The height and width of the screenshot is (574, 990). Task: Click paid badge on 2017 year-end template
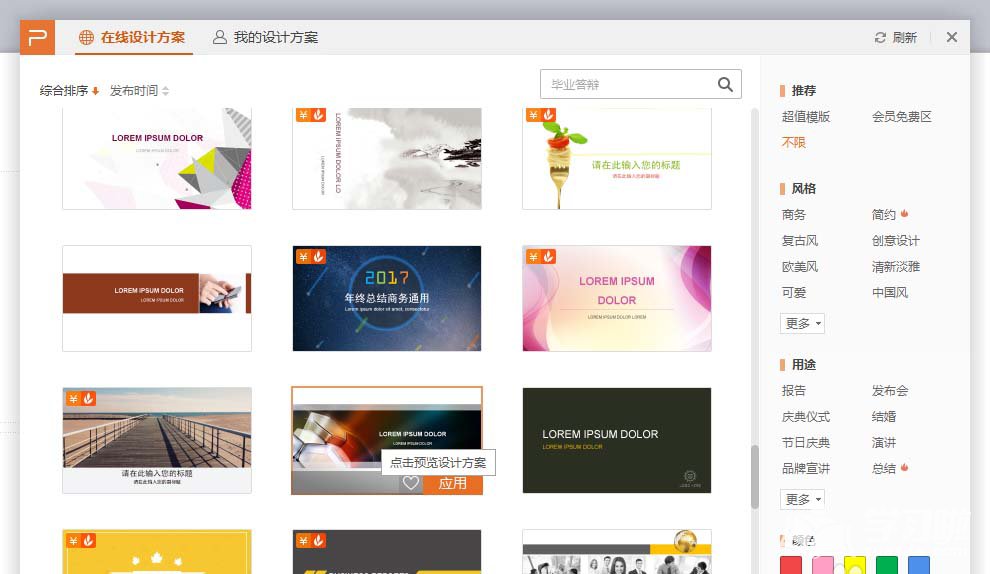pyautogui.click(x=302, y=257)
